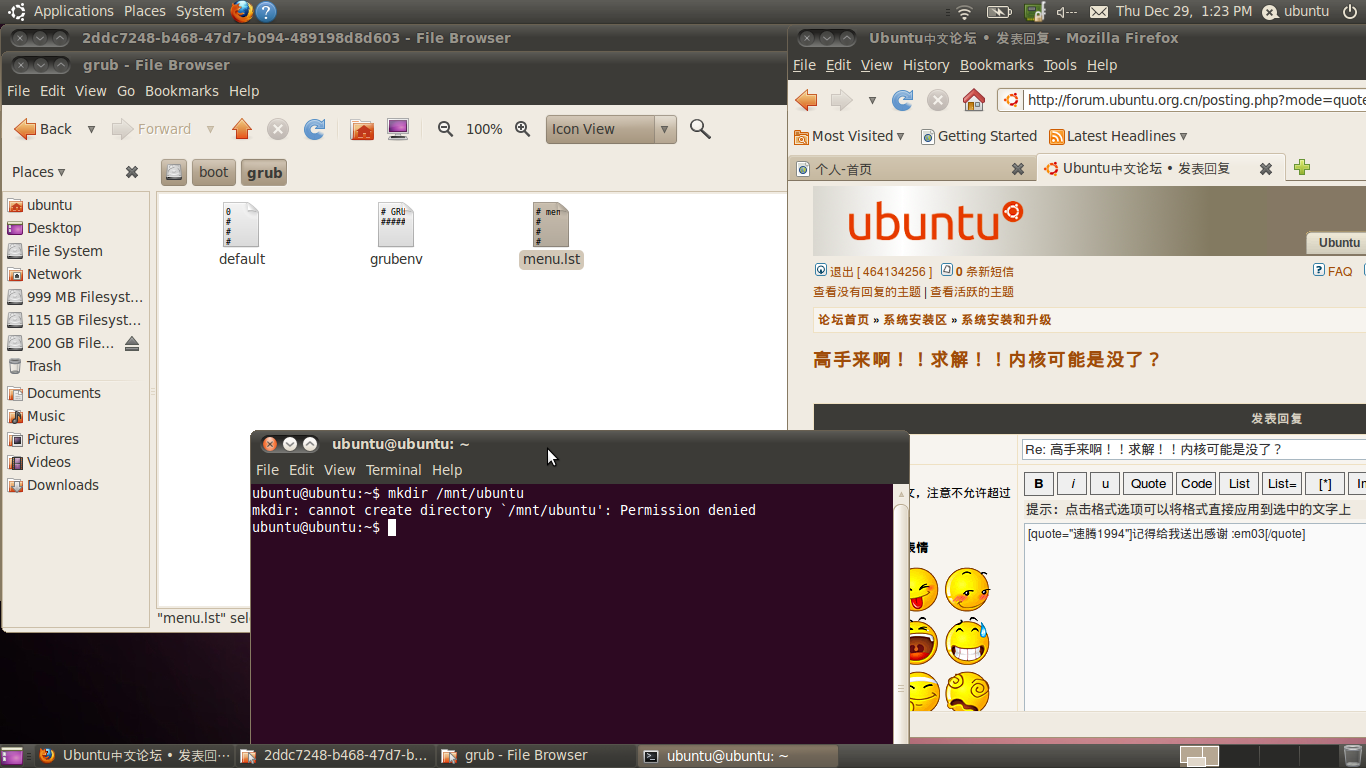1366x768 pixels.
Task: Expand Most Visited bookmarks dropdown
Action: 900,136
